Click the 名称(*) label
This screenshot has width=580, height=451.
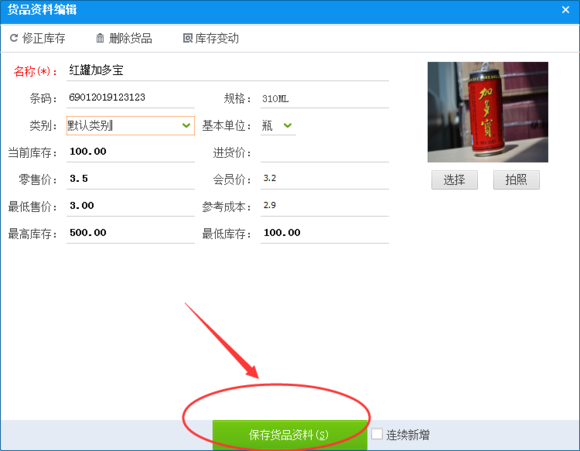pyautogui.click(x=35, y=71)
